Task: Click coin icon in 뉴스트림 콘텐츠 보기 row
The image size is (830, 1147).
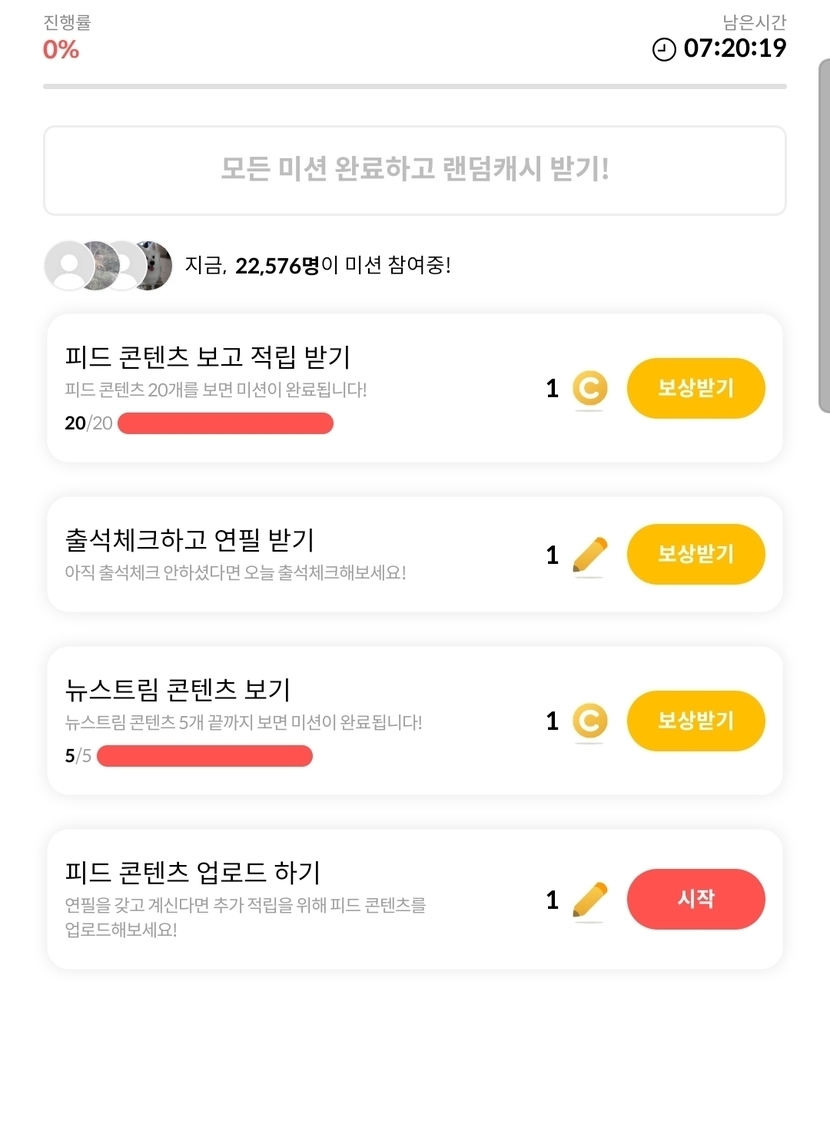Action: 590,721
